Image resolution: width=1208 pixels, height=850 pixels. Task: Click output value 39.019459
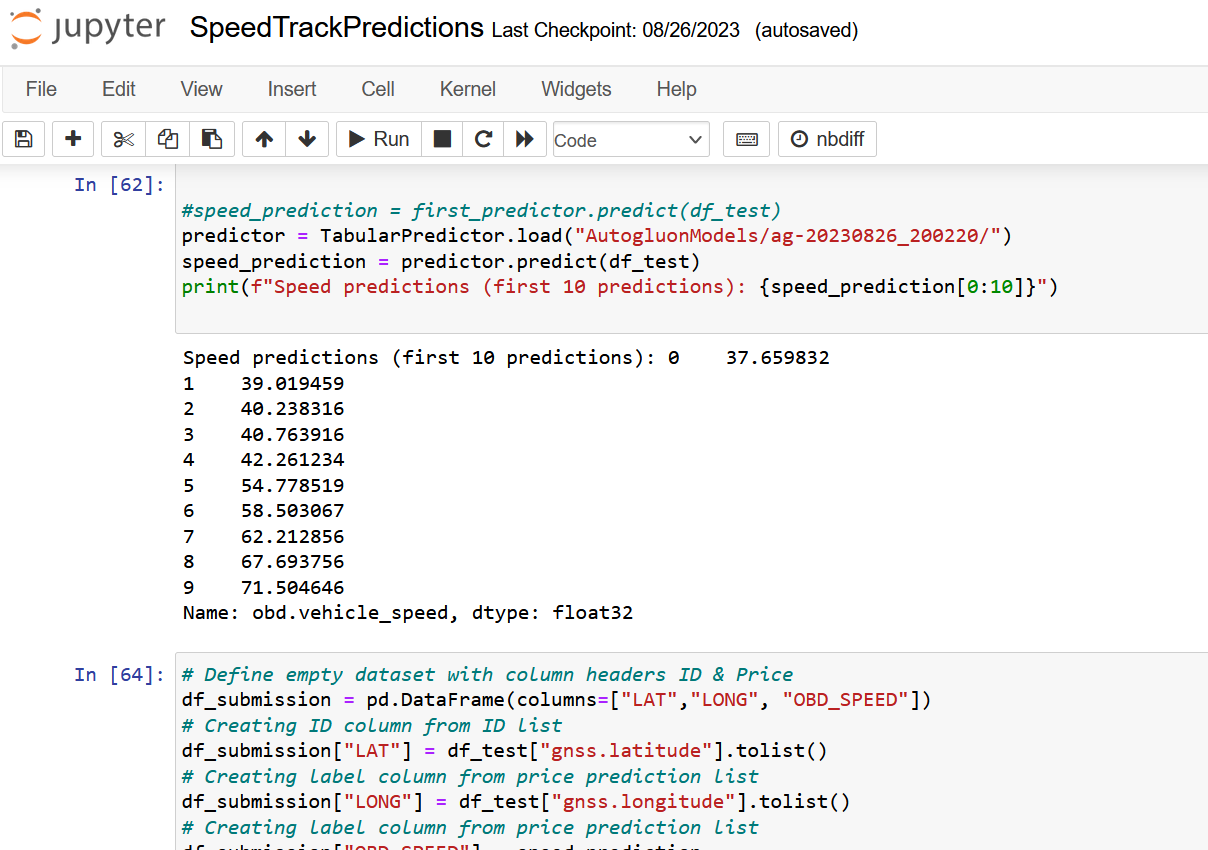[292, 384]
